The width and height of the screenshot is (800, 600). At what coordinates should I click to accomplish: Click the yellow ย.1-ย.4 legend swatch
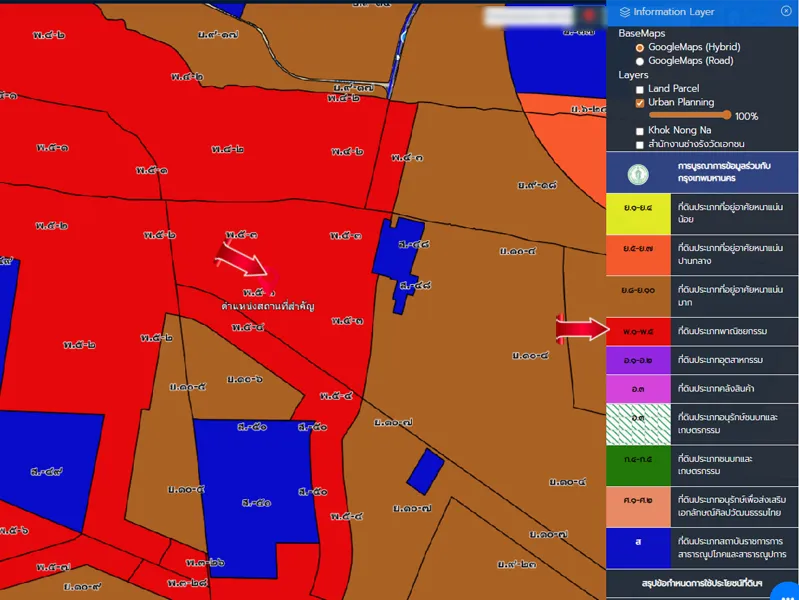(x=637, y=213)
